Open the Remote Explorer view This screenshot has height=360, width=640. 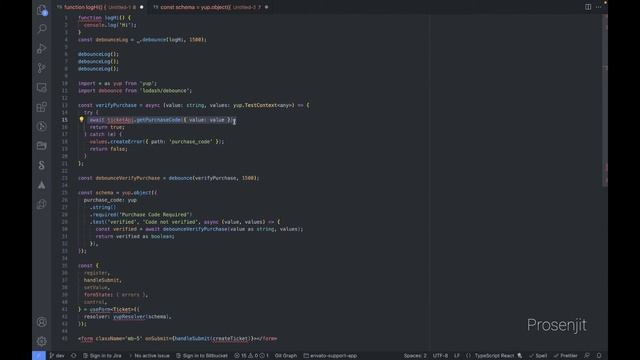(x=42, y=87)
